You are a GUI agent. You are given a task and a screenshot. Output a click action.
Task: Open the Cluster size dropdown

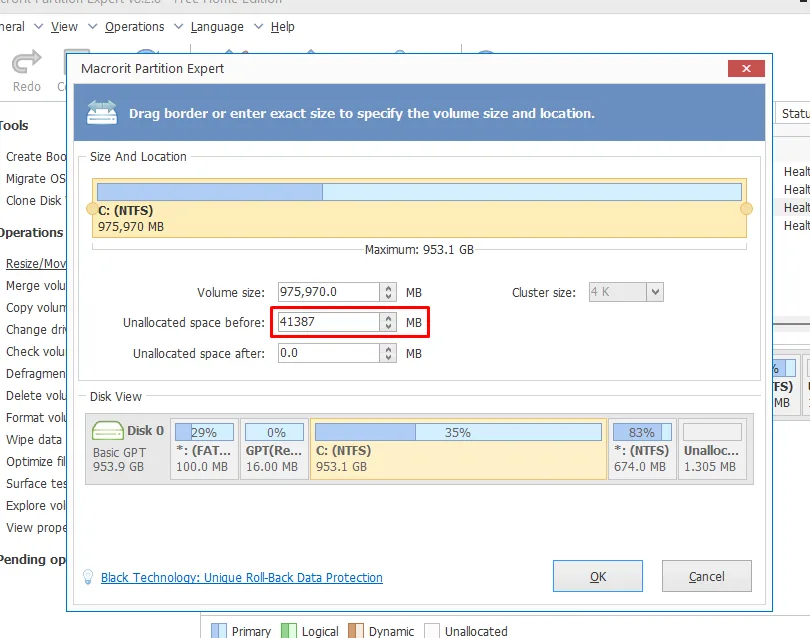(x=655, y=291)
